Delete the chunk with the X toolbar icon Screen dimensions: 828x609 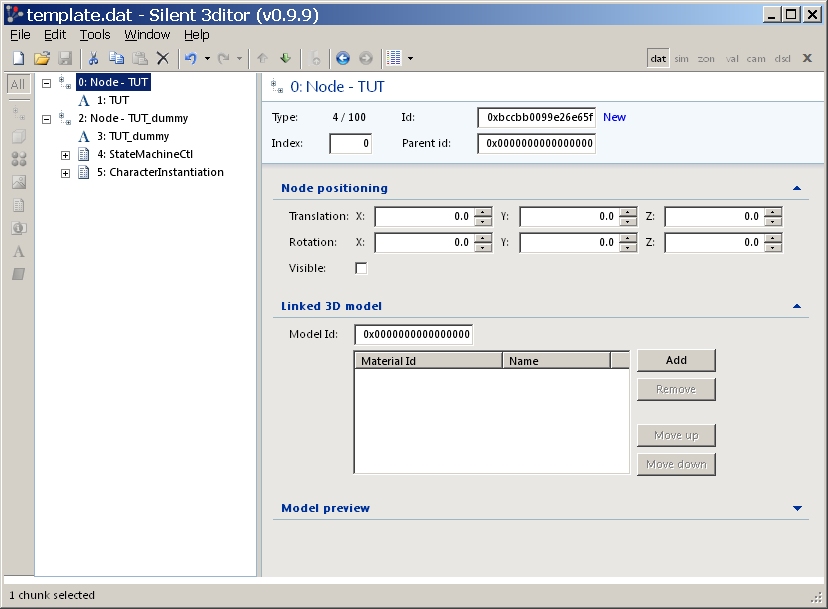pyautogui.click(x=163, y=58)
